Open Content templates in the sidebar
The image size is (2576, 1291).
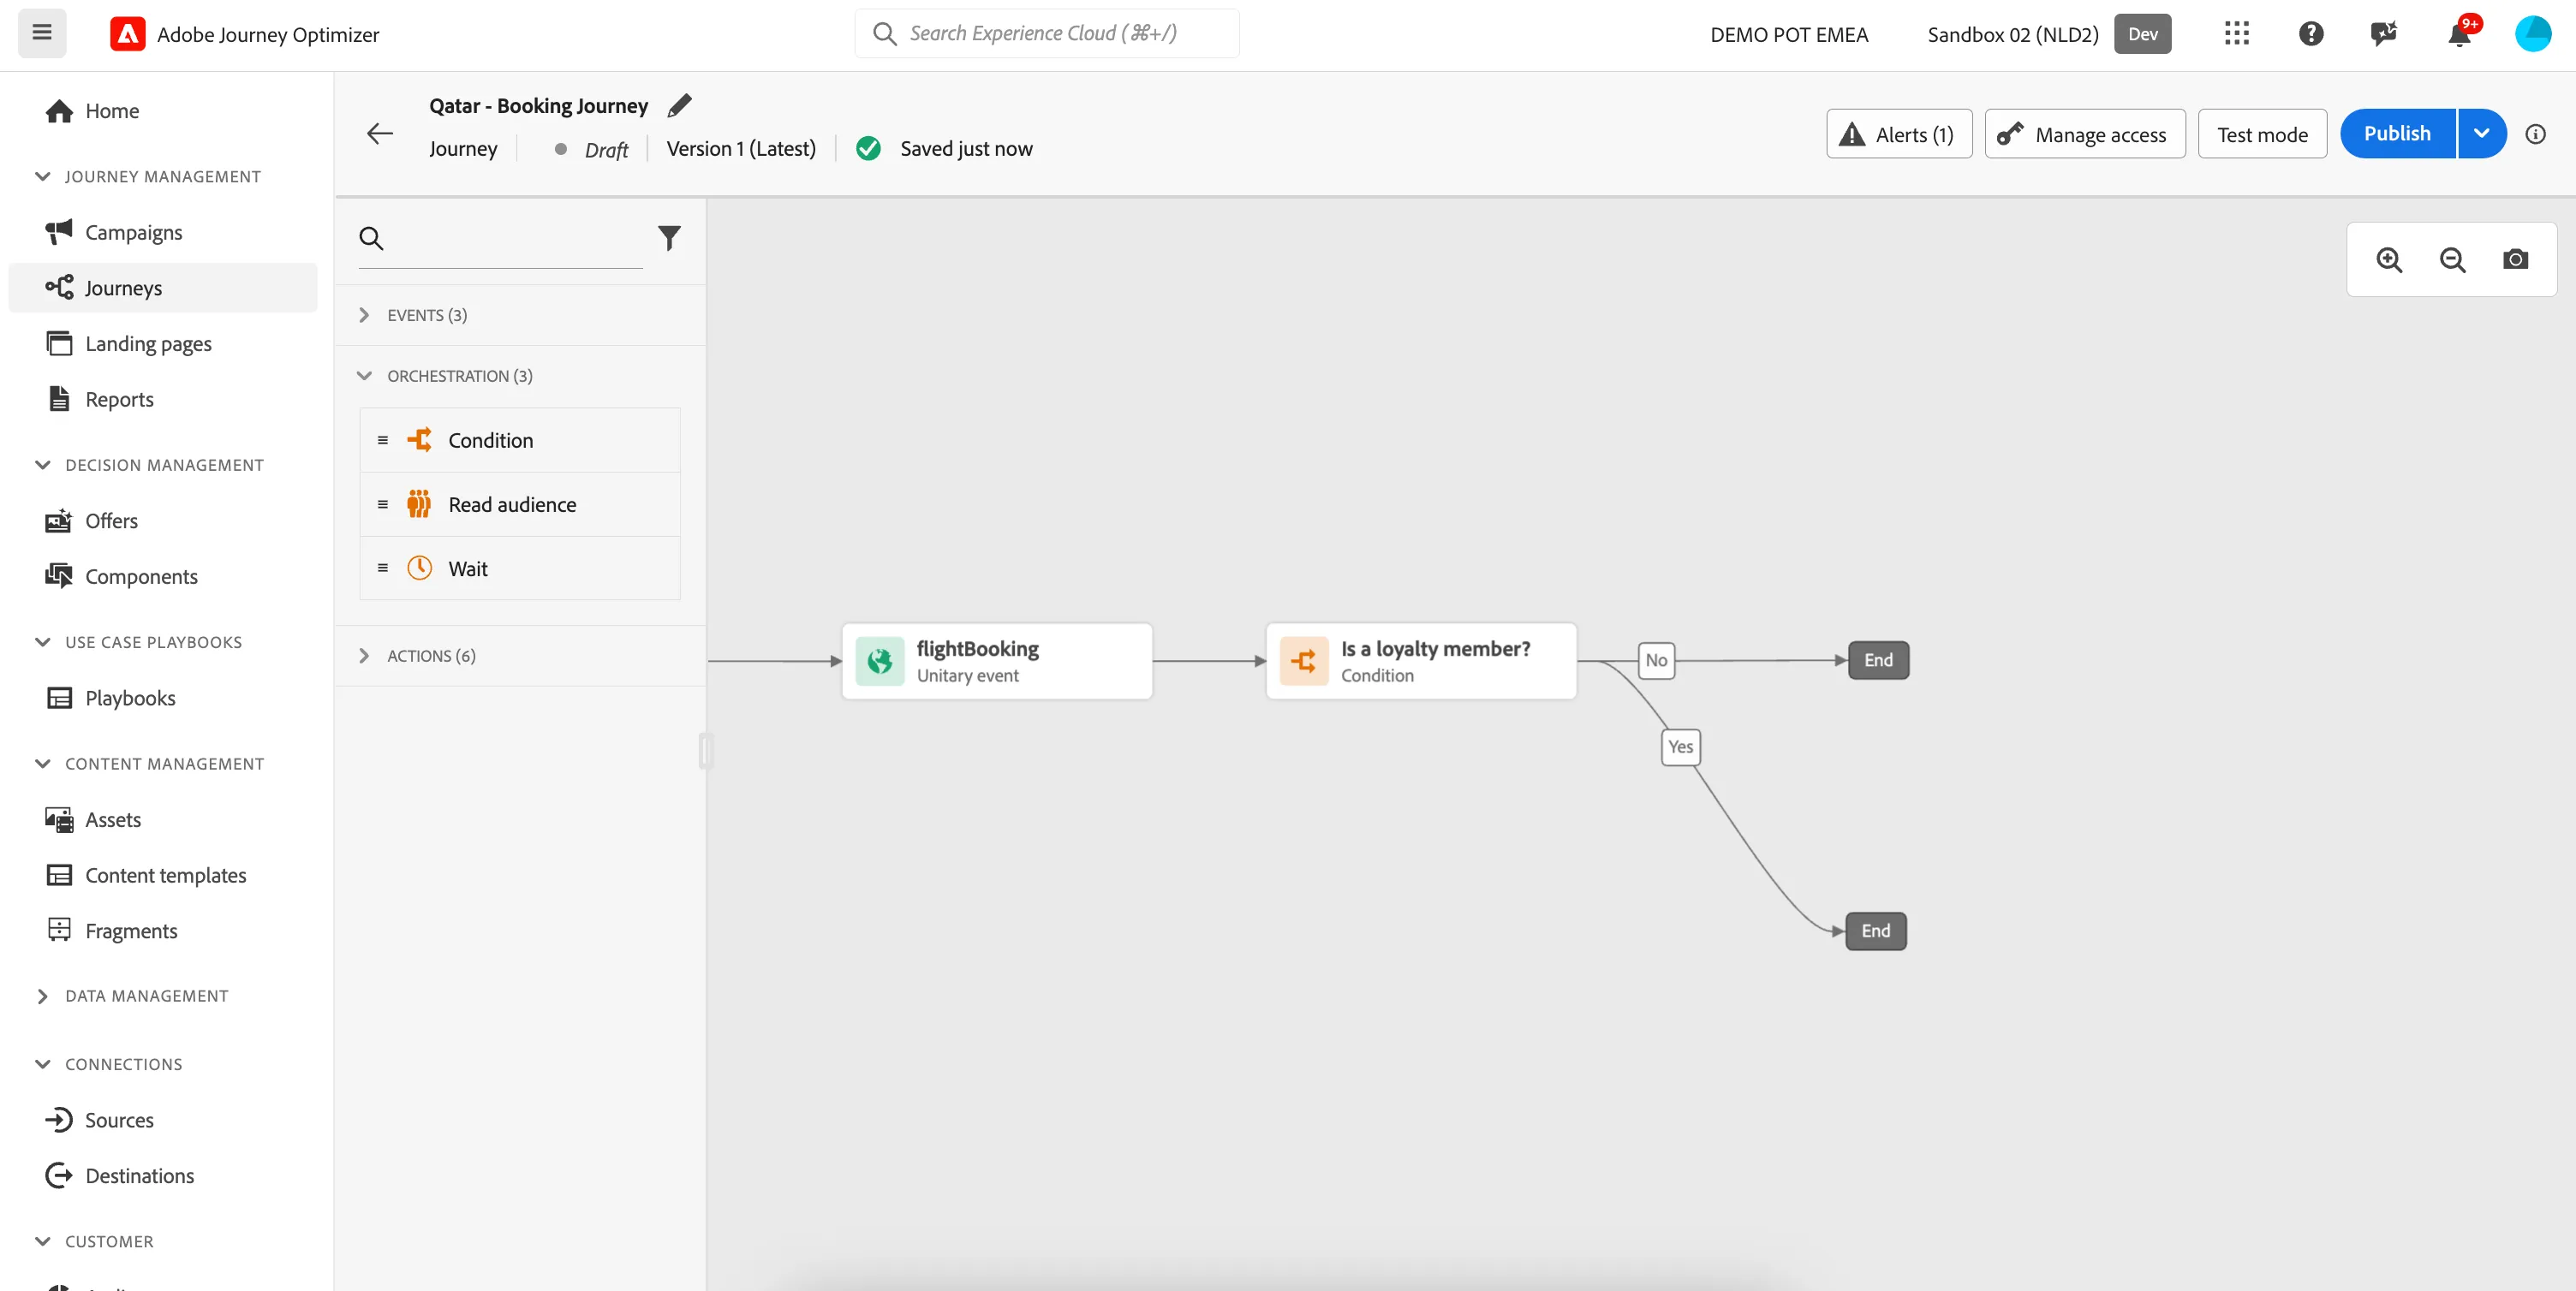pyautogui.click(x=162, y=875)
